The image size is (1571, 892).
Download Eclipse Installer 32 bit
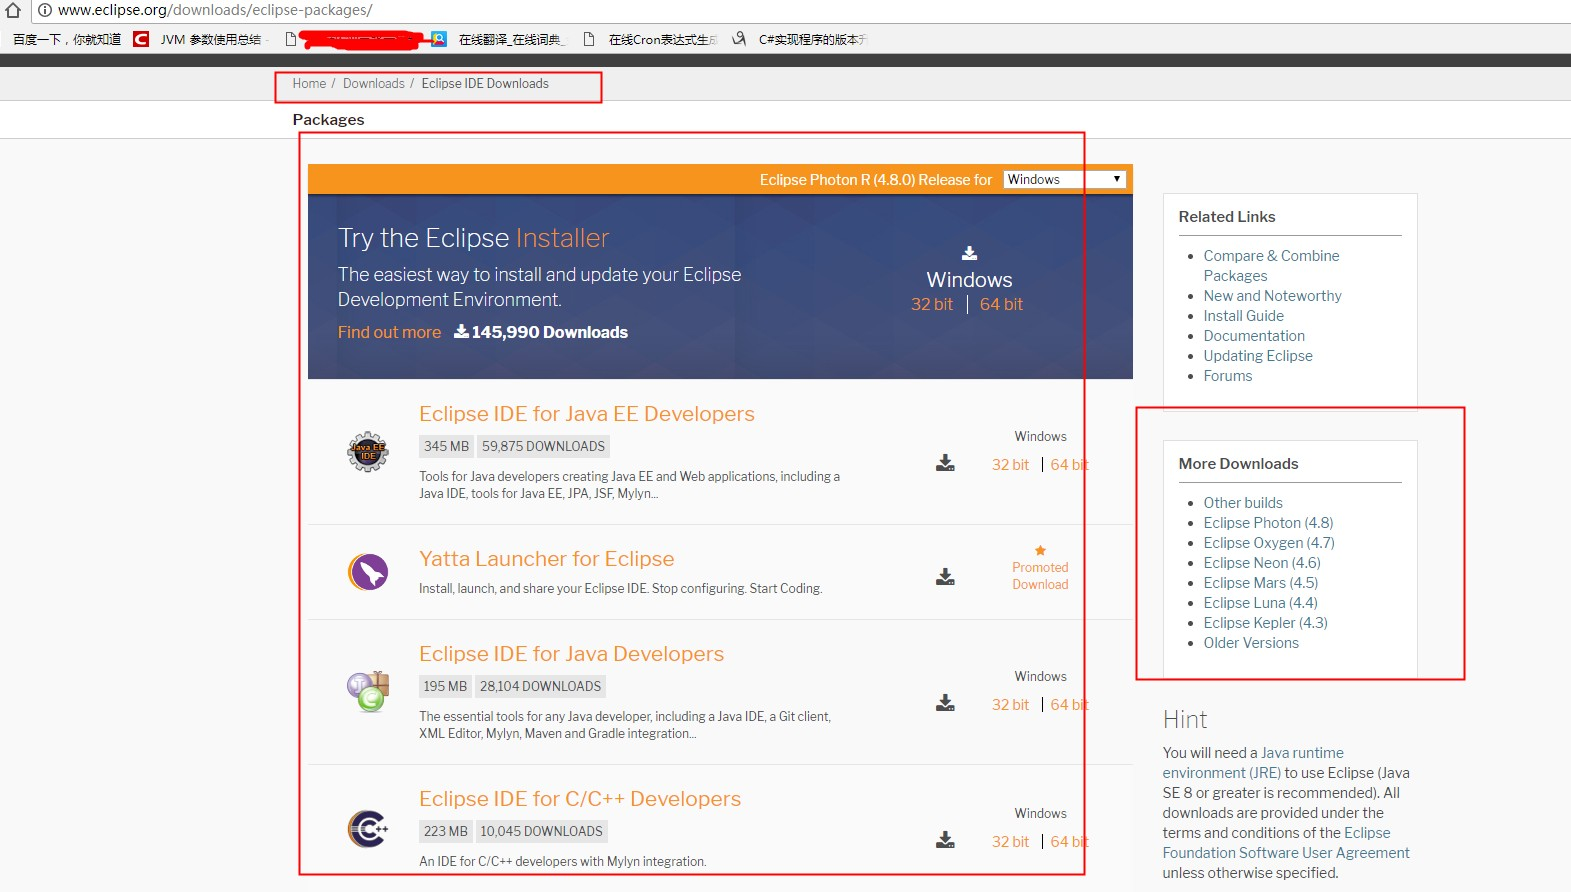(932, 304)
